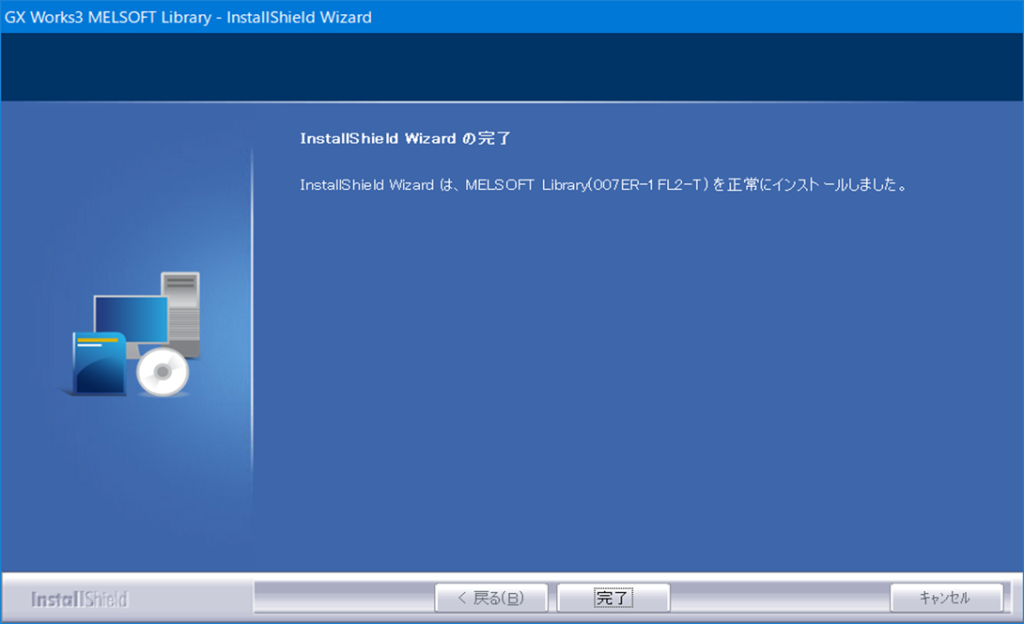Click the computer monitor illustration

tap(131, 320)
